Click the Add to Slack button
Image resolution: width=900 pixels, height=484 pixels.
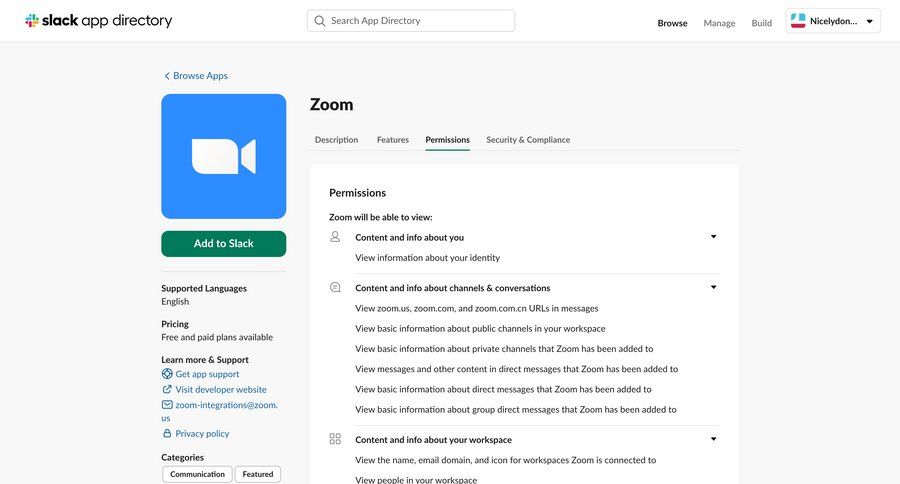(224, 243)
